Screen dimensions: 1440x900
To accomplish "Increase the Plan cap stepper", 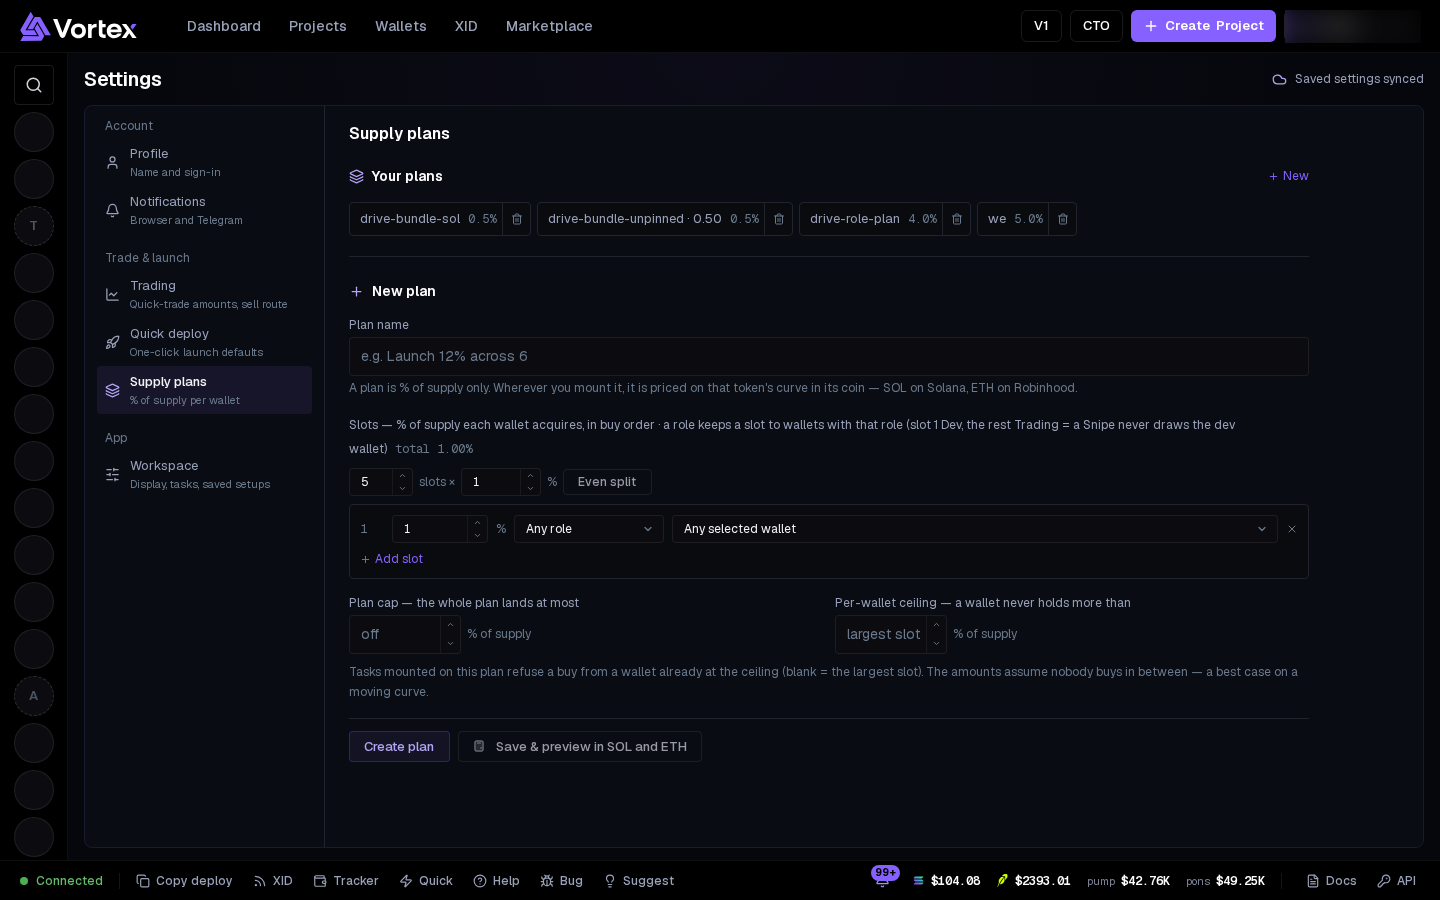I will point(451,625).
